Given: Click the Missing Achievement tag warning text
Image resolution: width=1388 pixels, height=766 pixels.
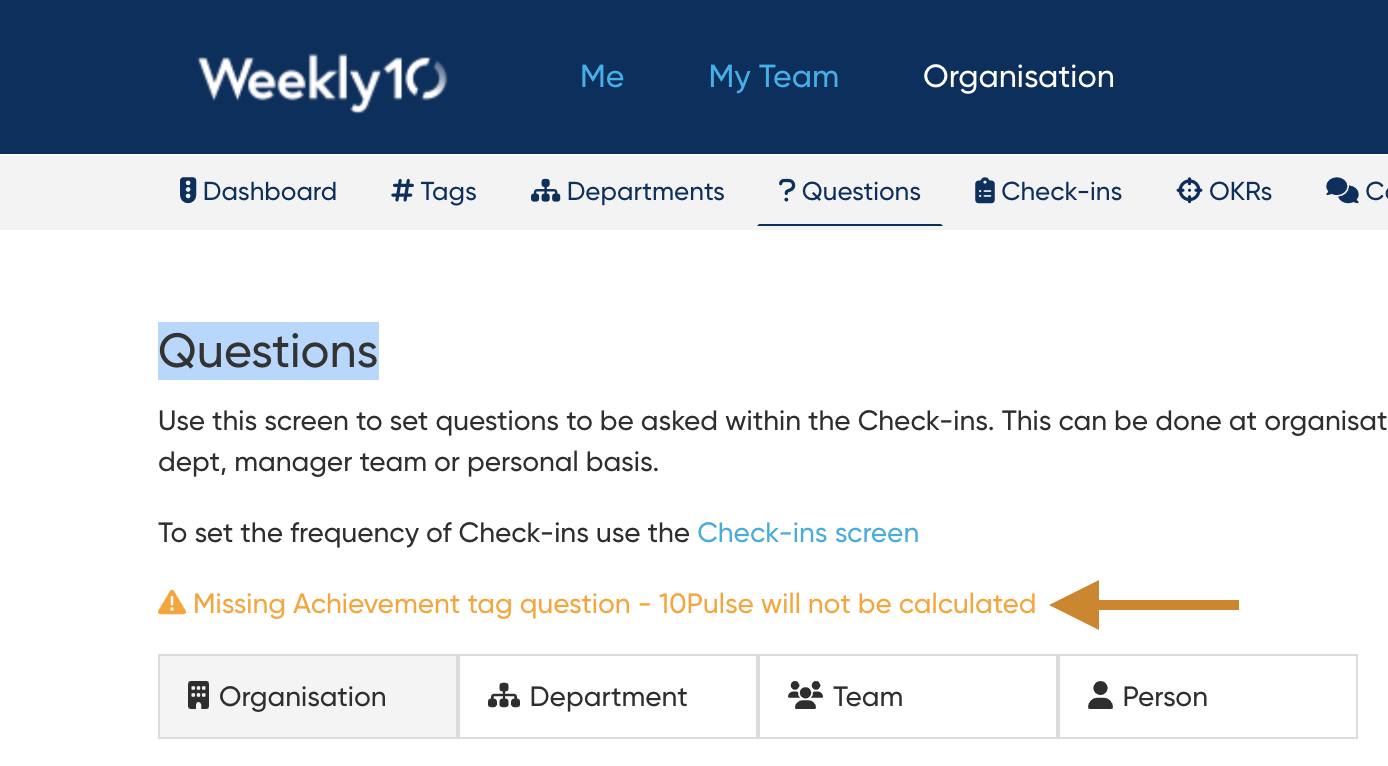Looking at the screenshot, I should (x=614, y=604).
